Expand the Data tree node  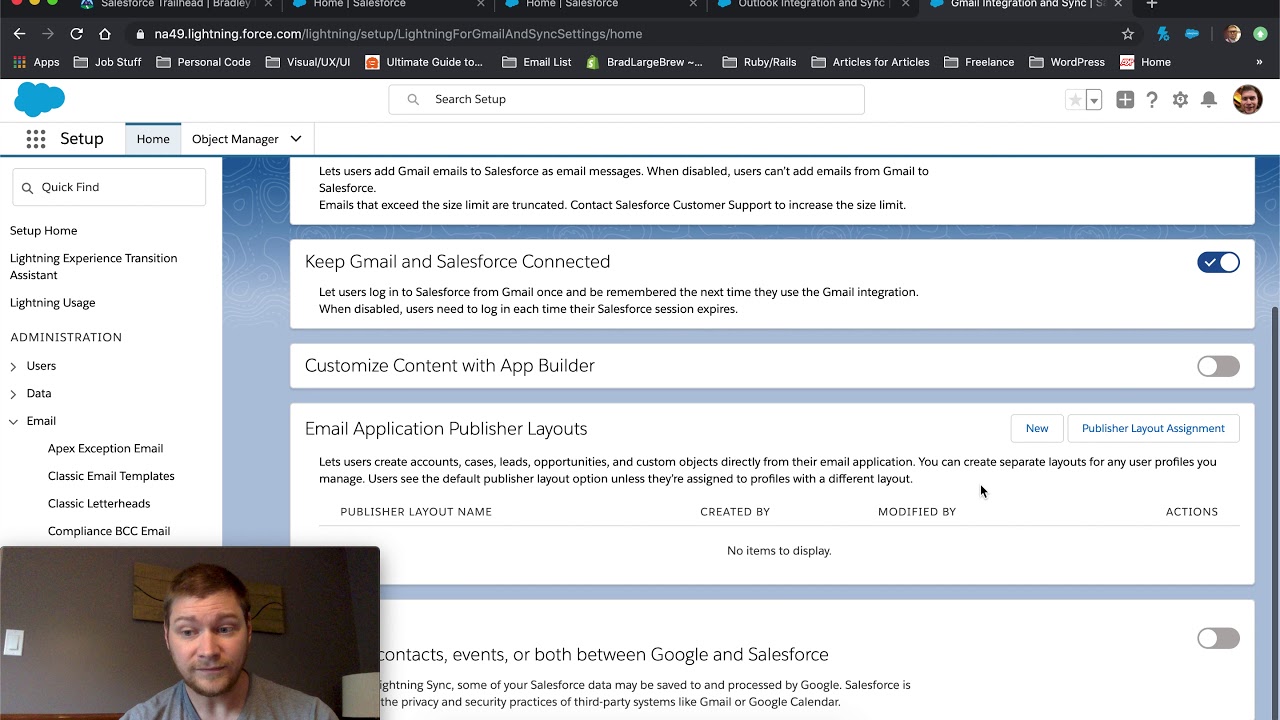13,394
